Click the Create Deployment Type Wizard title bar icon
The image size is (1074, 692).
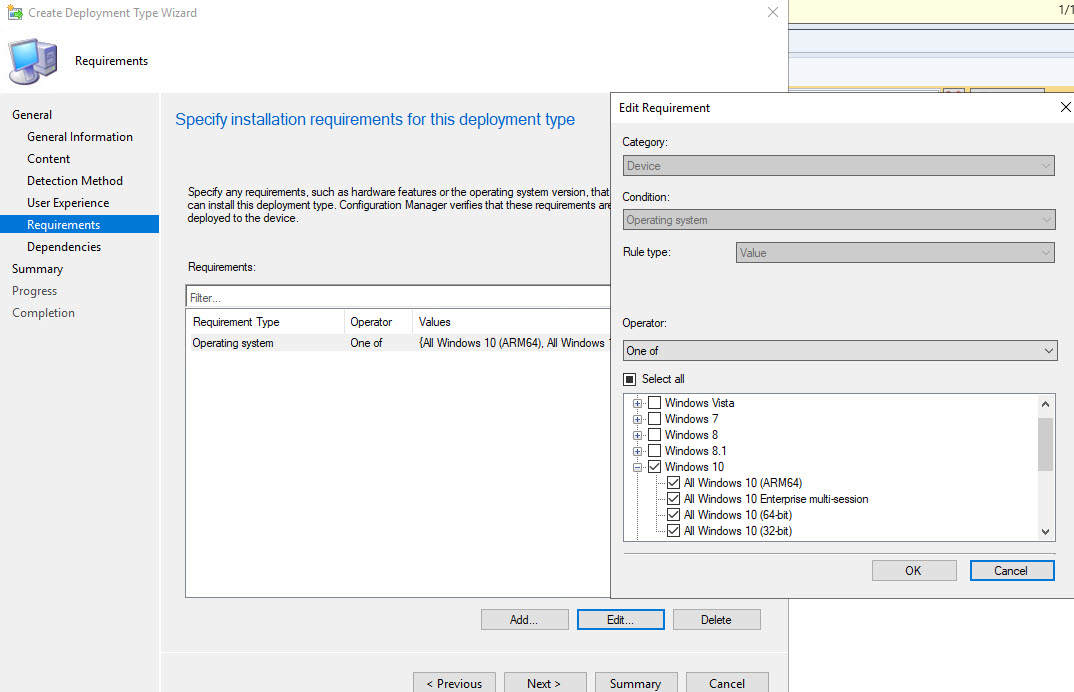click(x=14, y=13)
